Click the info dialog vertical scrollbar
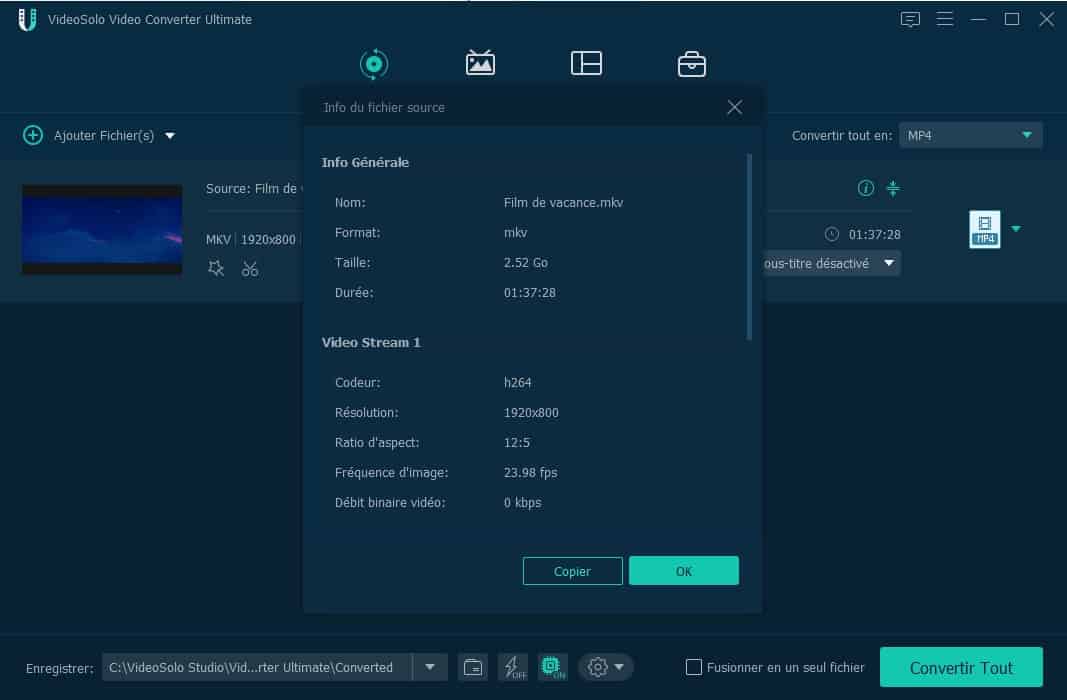1067x700 pixels. (749, 246)
